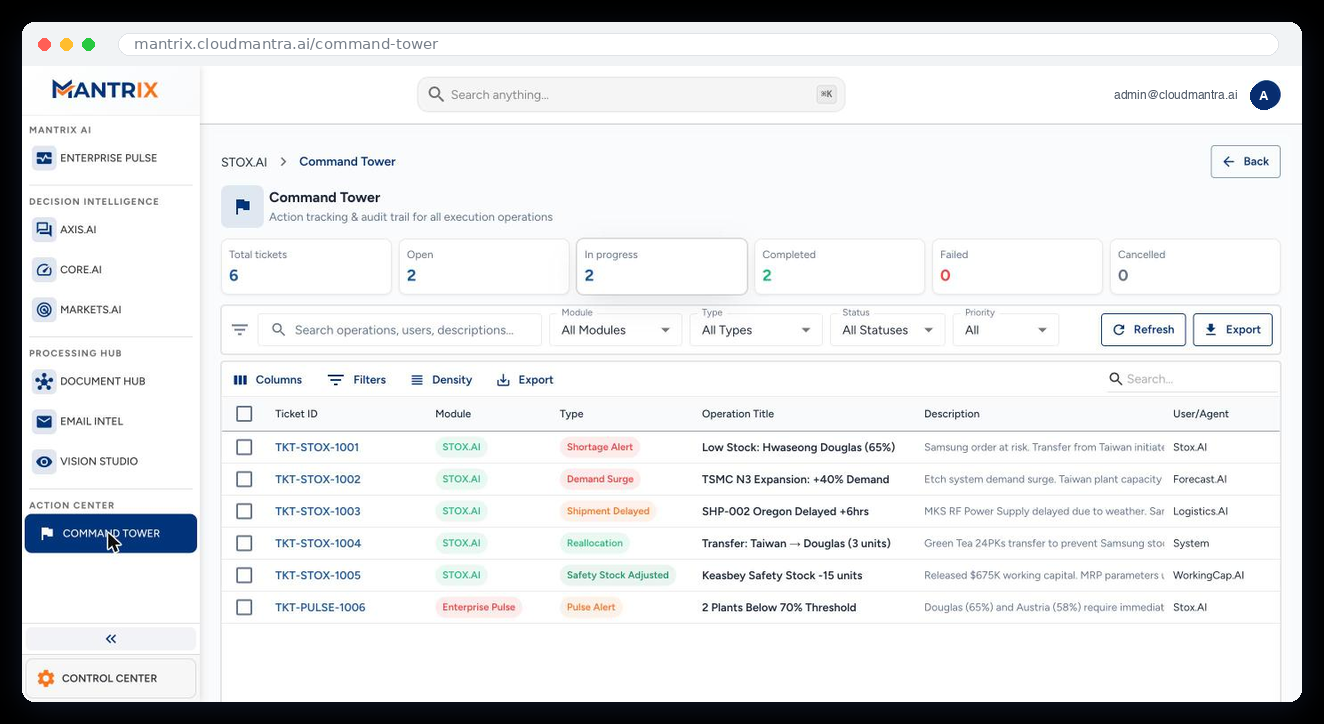This screenshot has width=1324, height=724.
Task: Open the table Filters panel
Action: click(357, 380)
